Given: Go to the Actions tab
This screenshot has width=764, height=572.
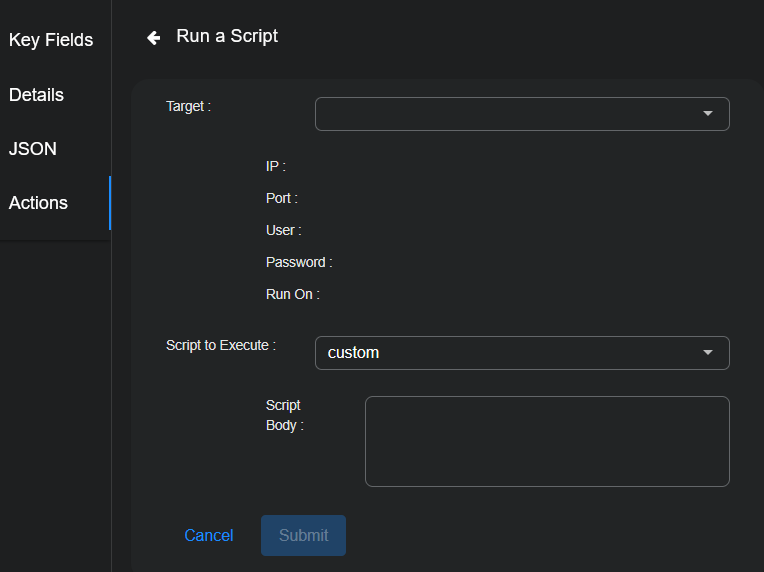Looking at the screenshot, I should click(39, 203).
